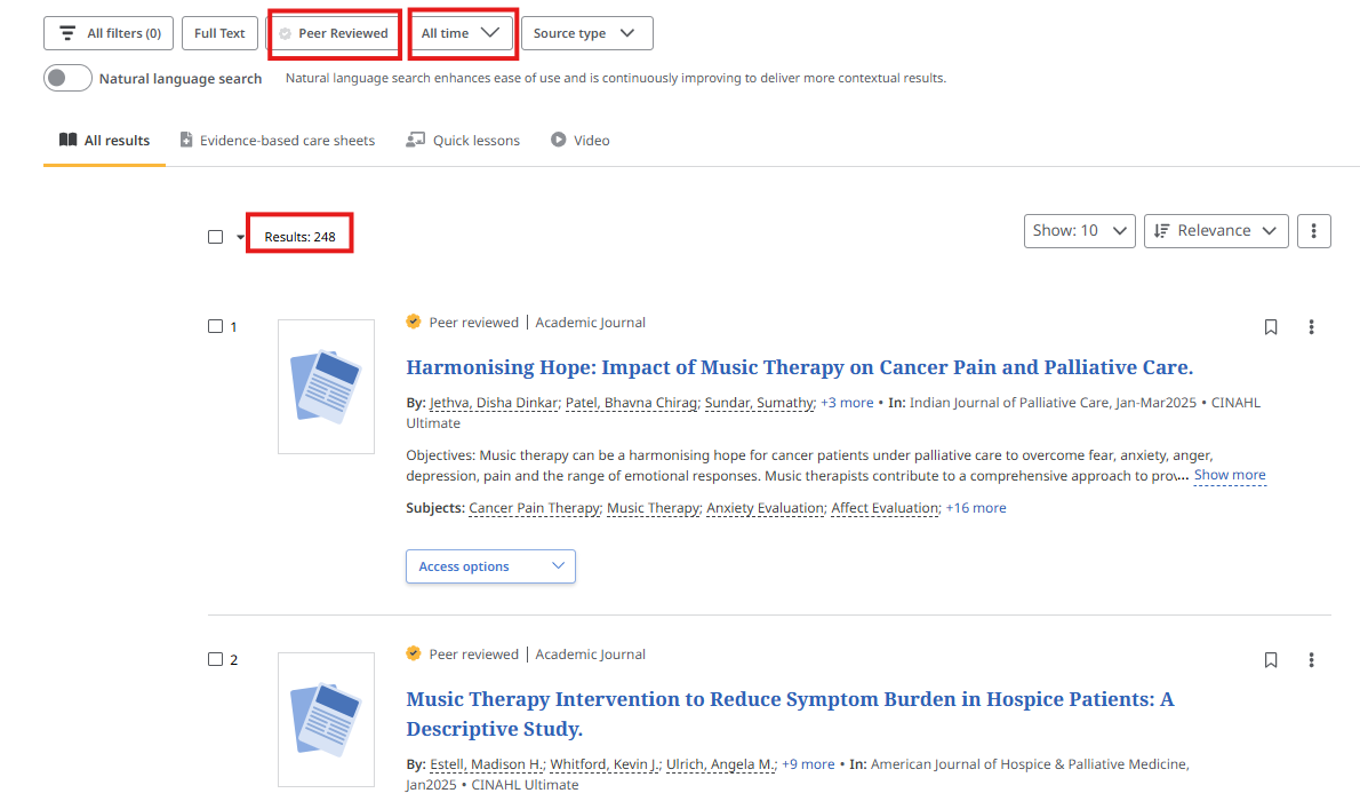This screenshot has width=1360, height=809.
Task: Click author Sundar, Sumathy
Action: point(760,402)
